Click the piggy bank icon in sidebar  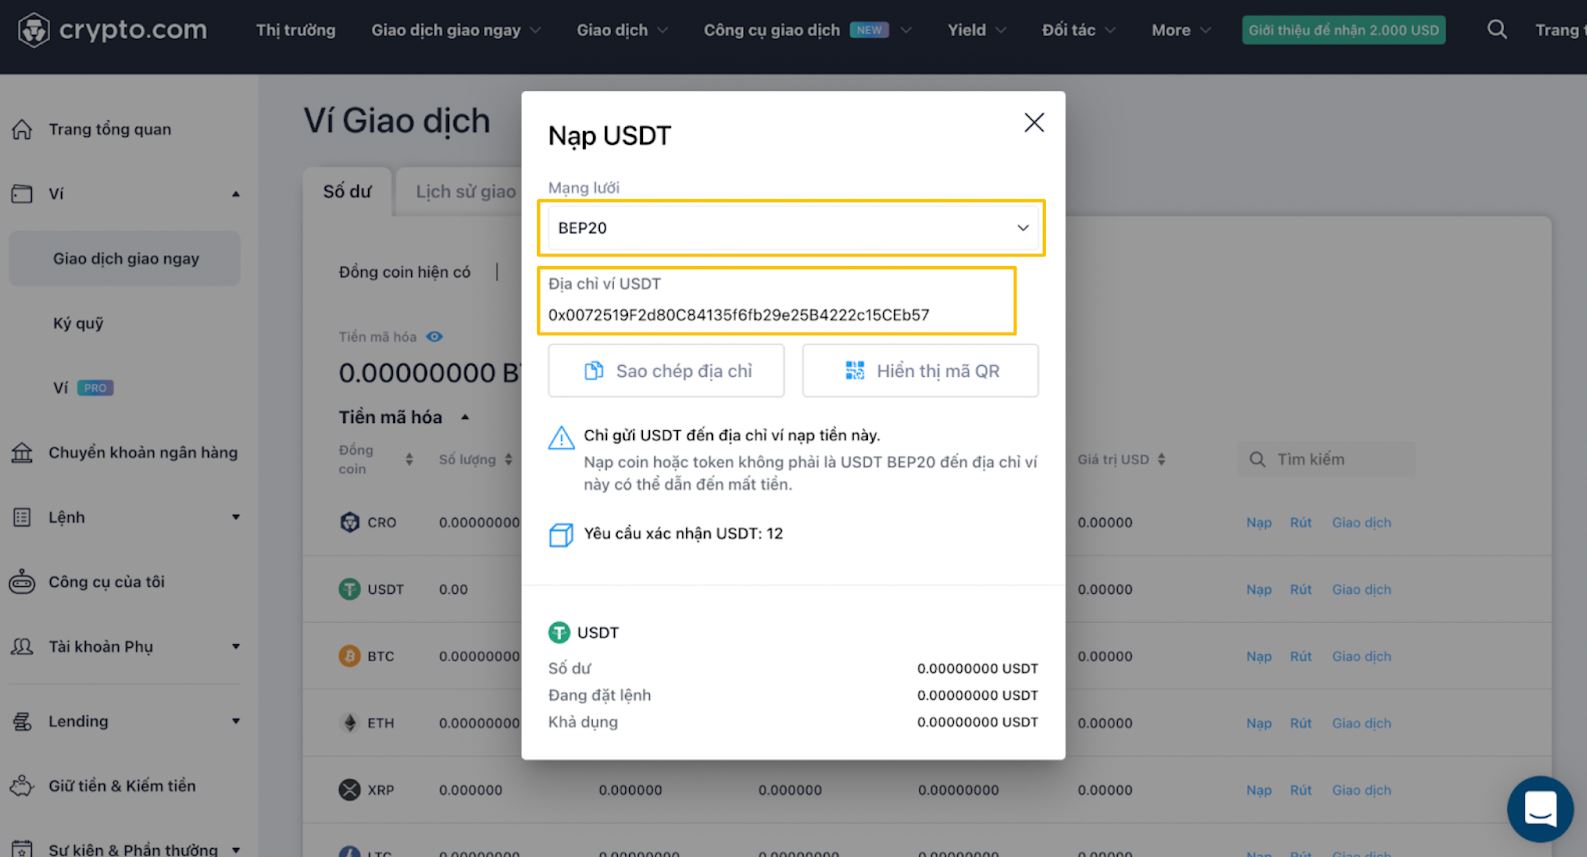click(x=22, y=786)
